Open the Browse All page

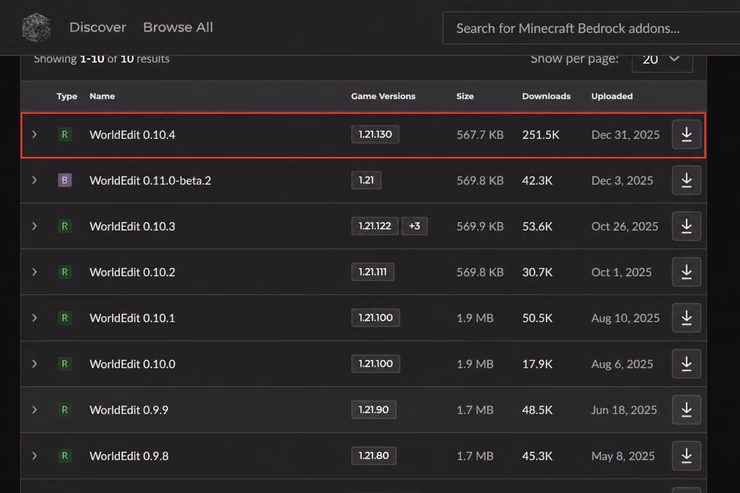[178, 27]
